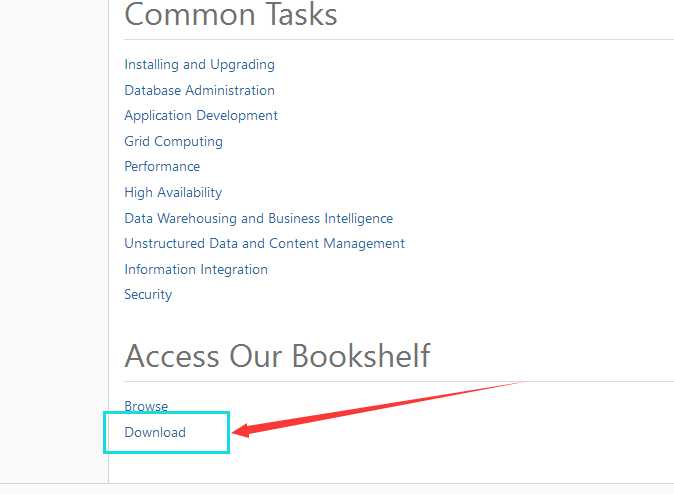Click the red arrow annotation
The image size is (674, 494).
[380, 406]
